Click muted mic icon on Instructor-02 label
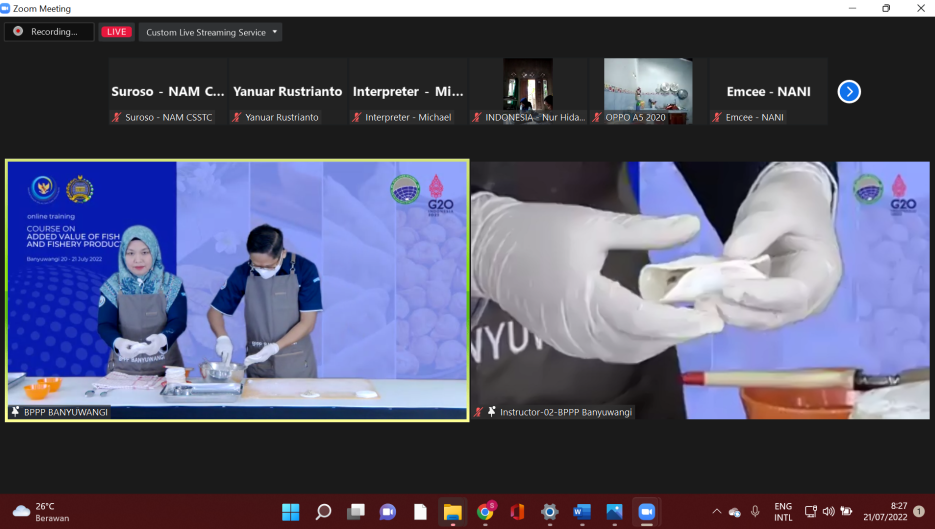Viewport: 935px width, 529px height. click(x=479, y=412)
